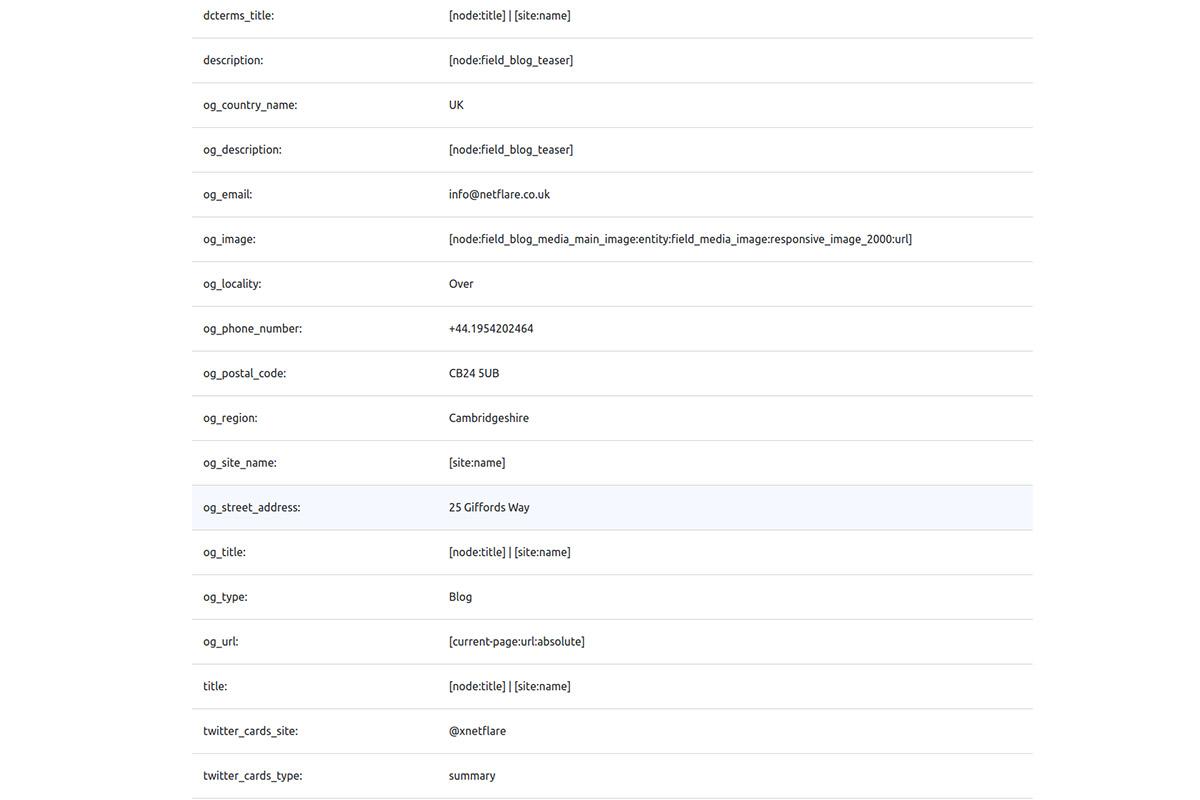Click the og_locality value Over
Image resolution: width=1200 pixels, height=800 pixels.
tap(461, 284)
